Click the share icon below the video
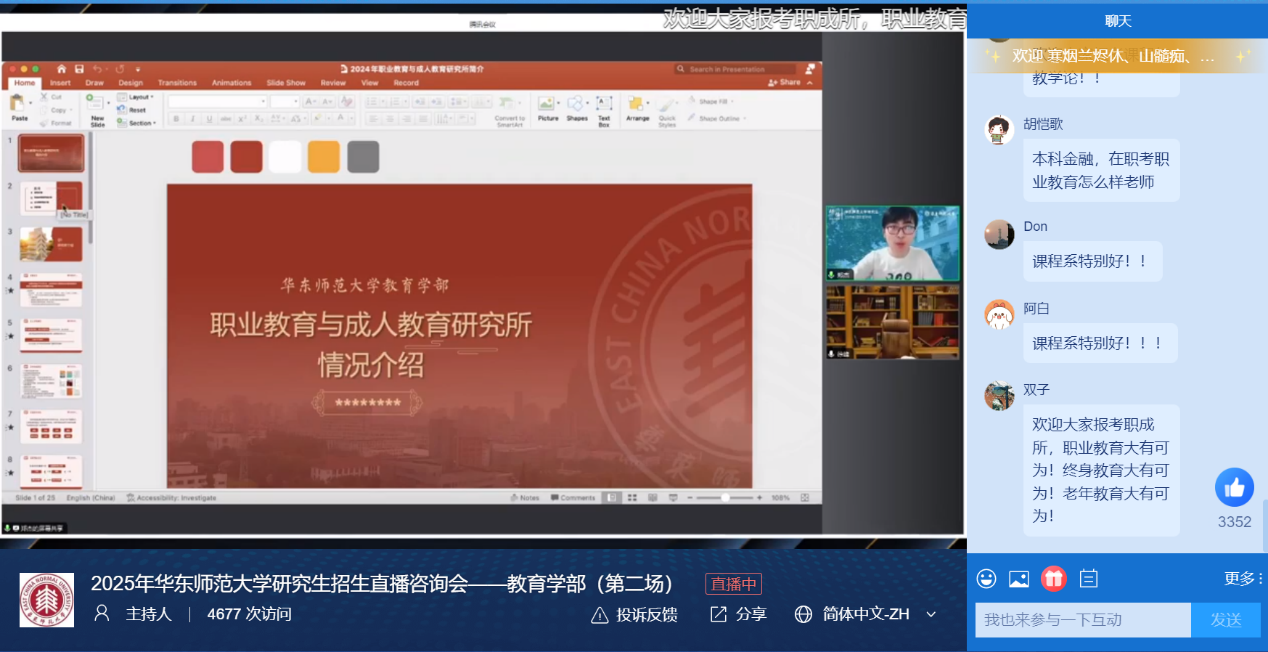The image size is (1268, 652). pyautogui.click(x=718, y=614)
